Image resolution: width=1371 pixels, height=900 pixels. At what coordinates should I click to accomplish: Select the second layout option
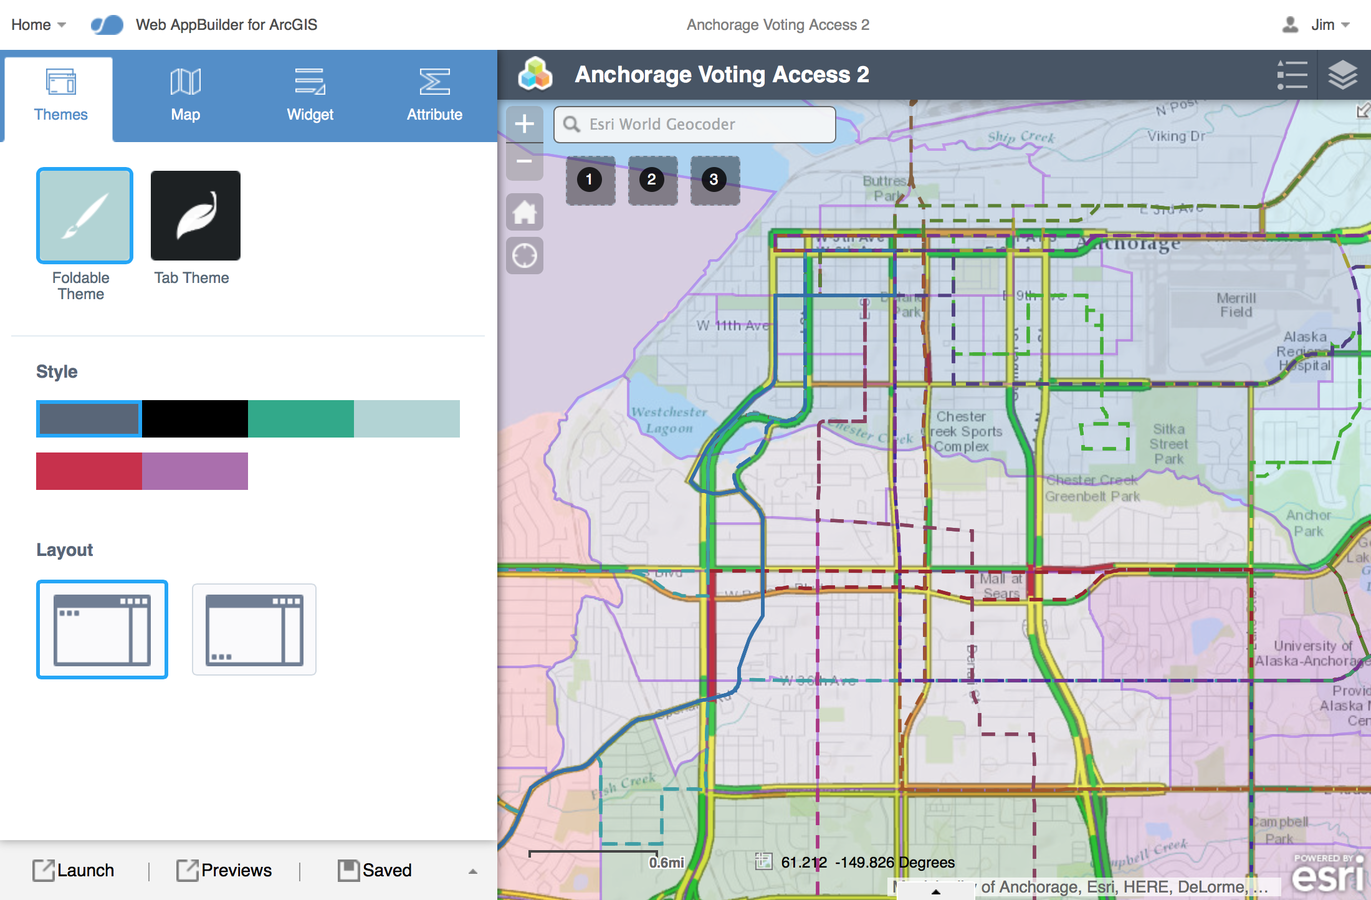point(254,629)
